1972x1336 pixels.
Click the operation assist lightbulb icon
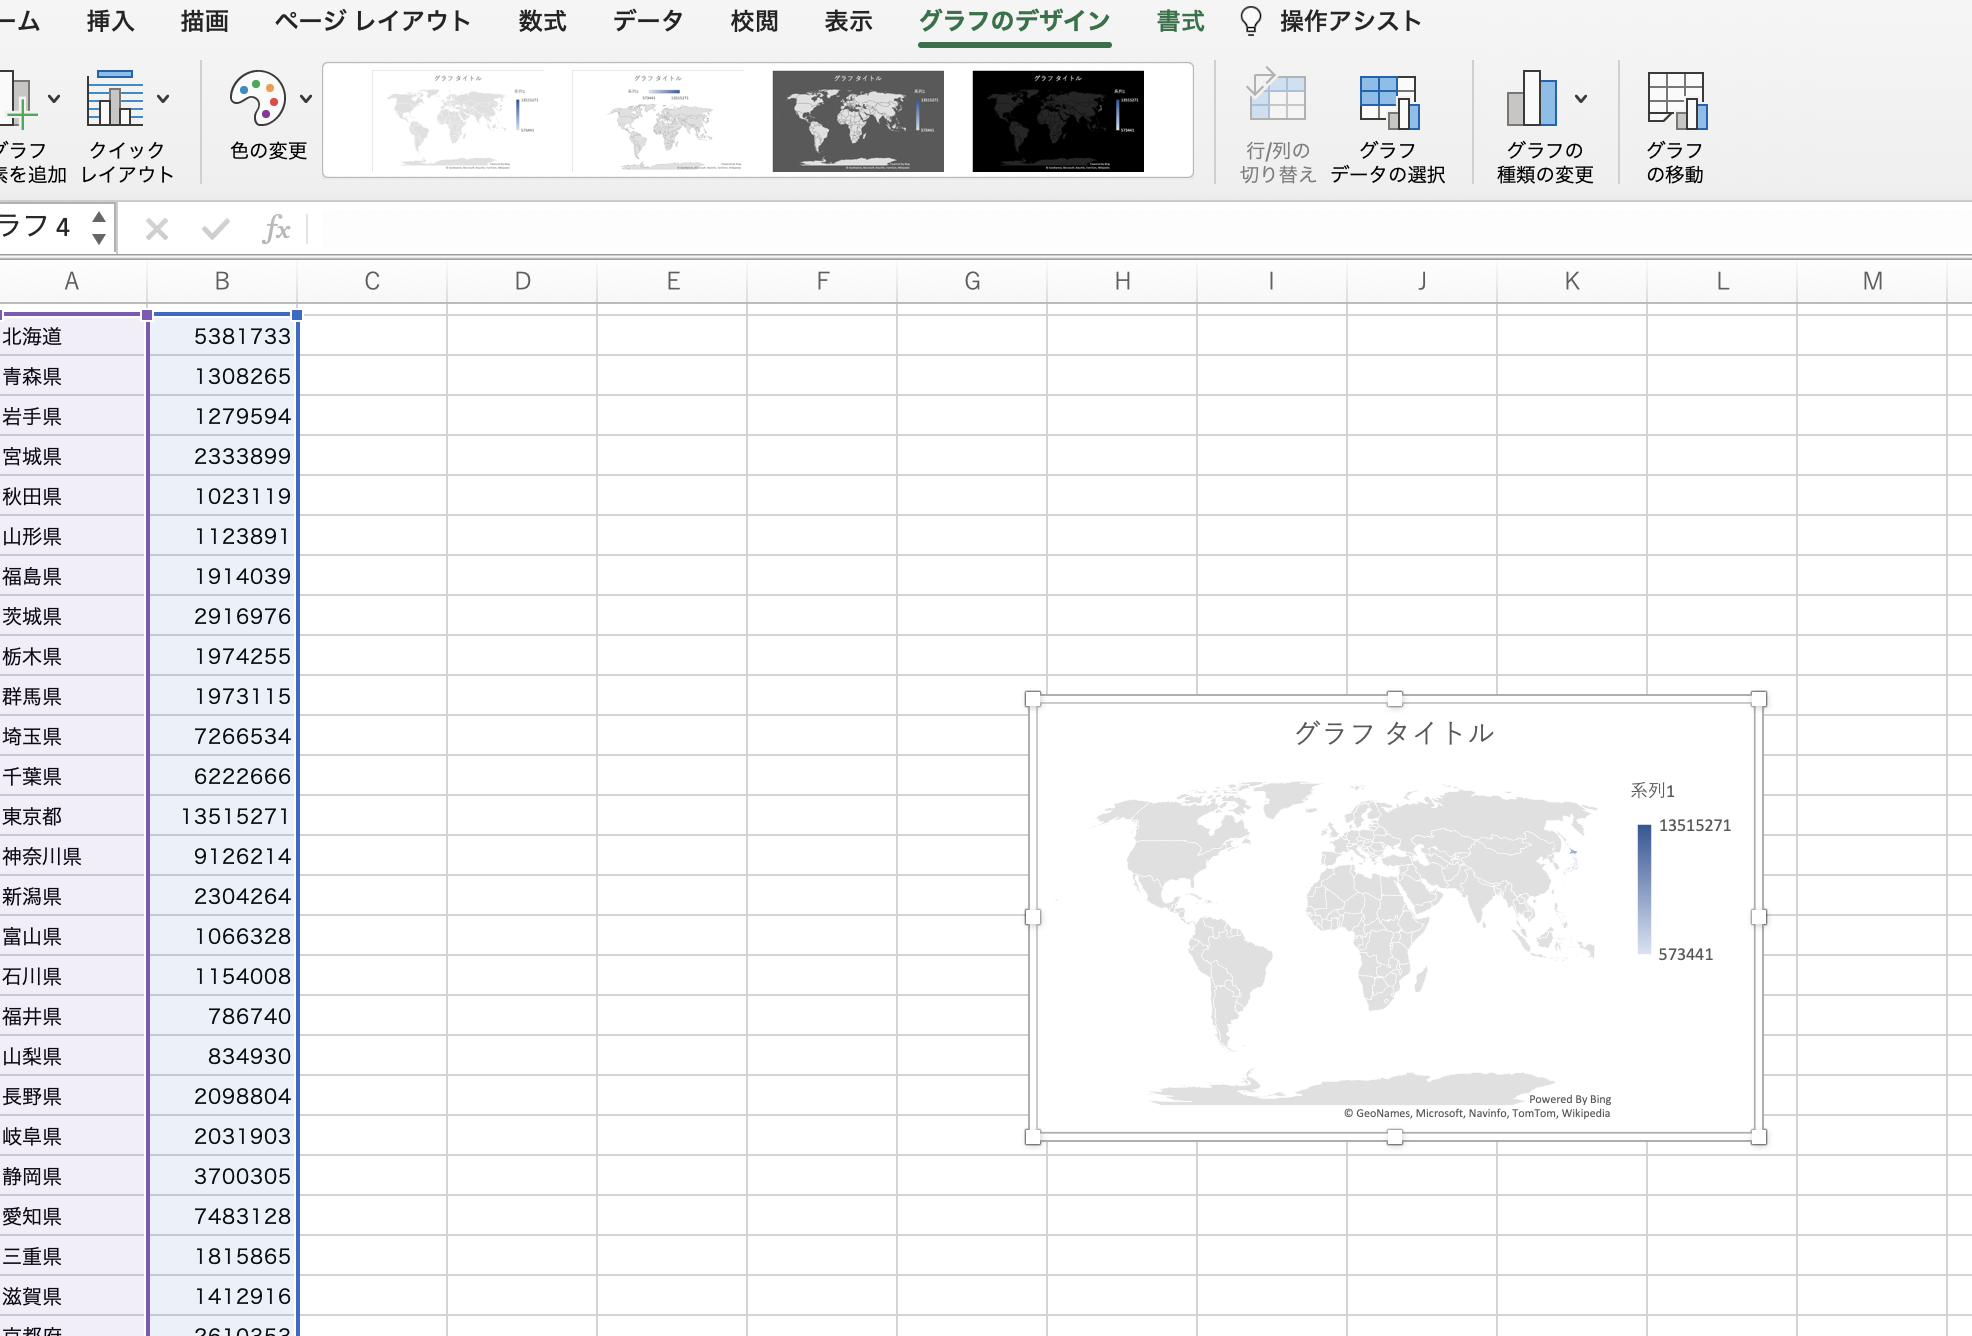[1250, 21]
